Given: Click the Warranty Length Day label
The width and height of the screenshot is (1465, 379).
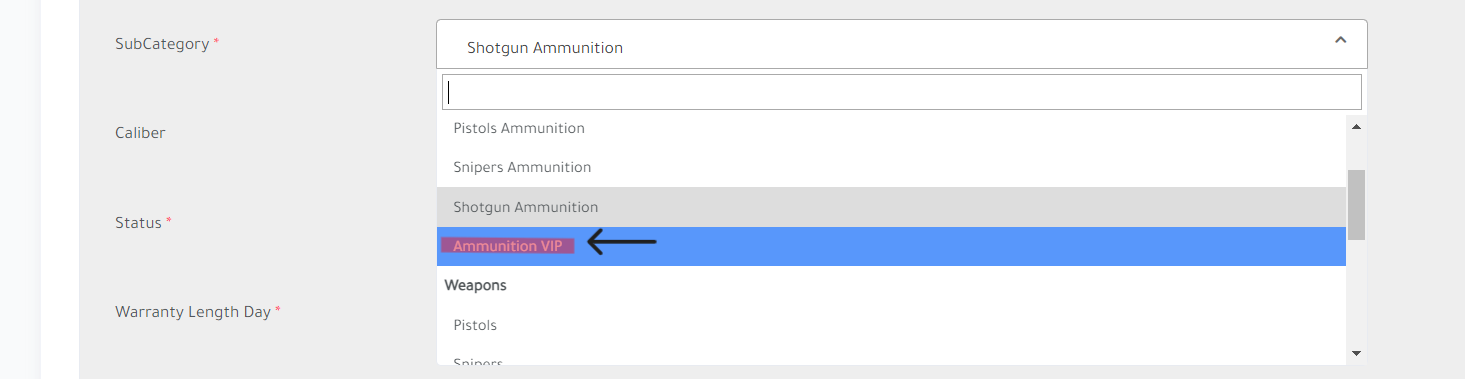Looking at the screenshot, I should tap(193, 312).
